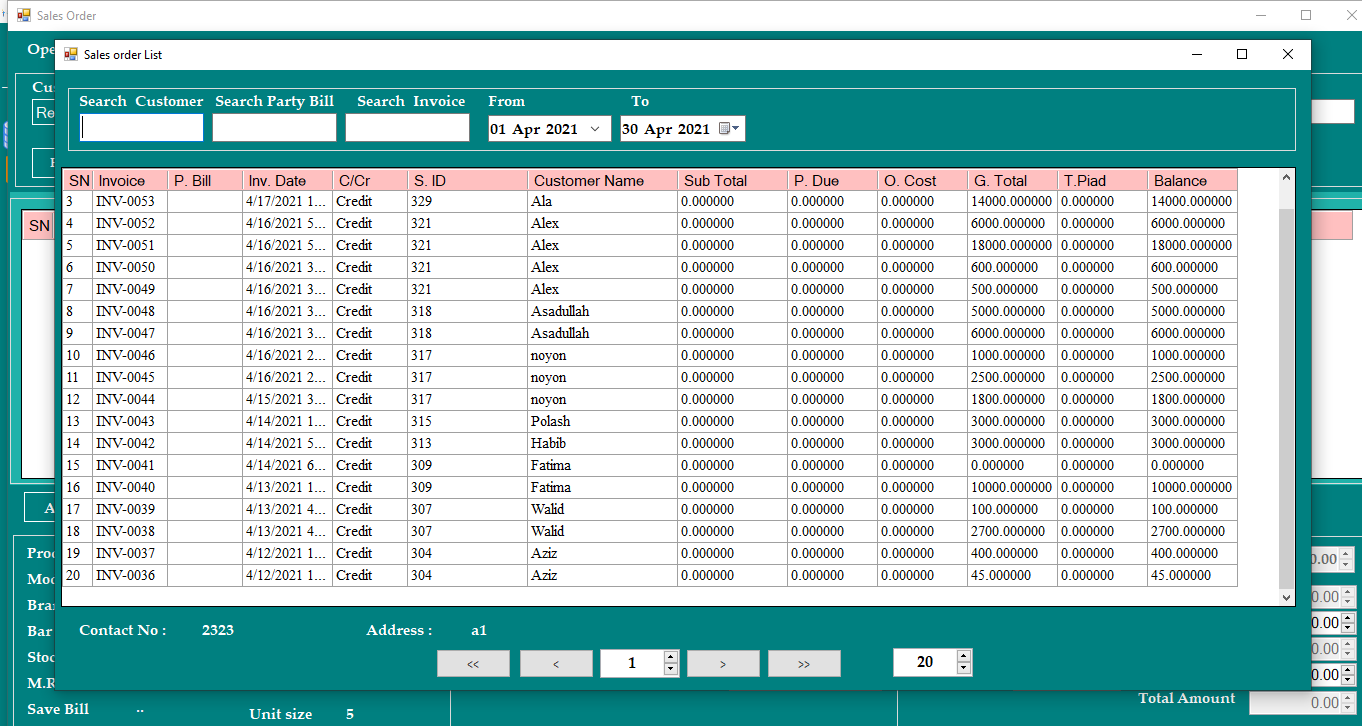Increase the page number stepper
This screenshot has width=1362, height=726.
click(671, 657)
